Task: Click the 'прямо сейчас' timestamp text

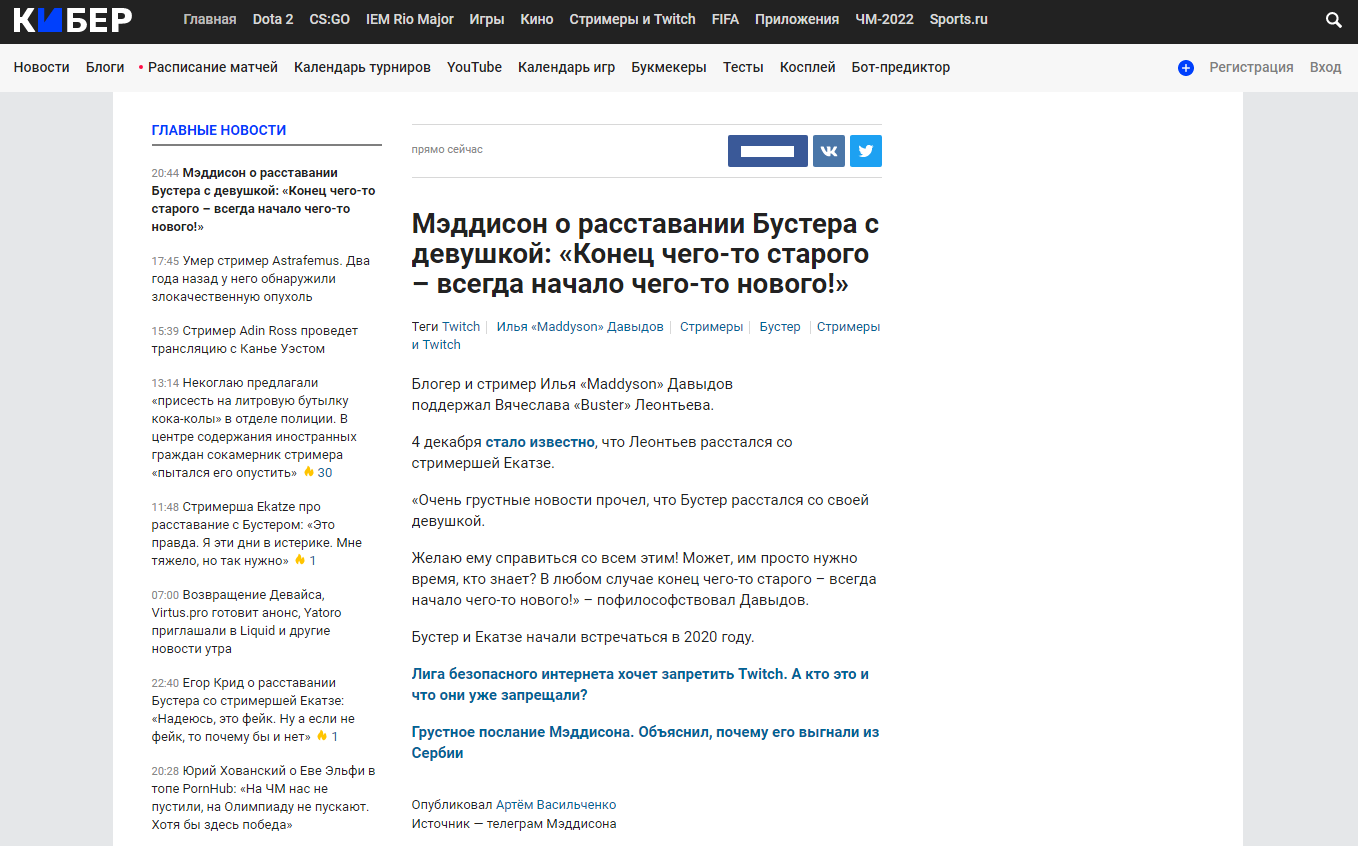Action: tap(447, 150)
